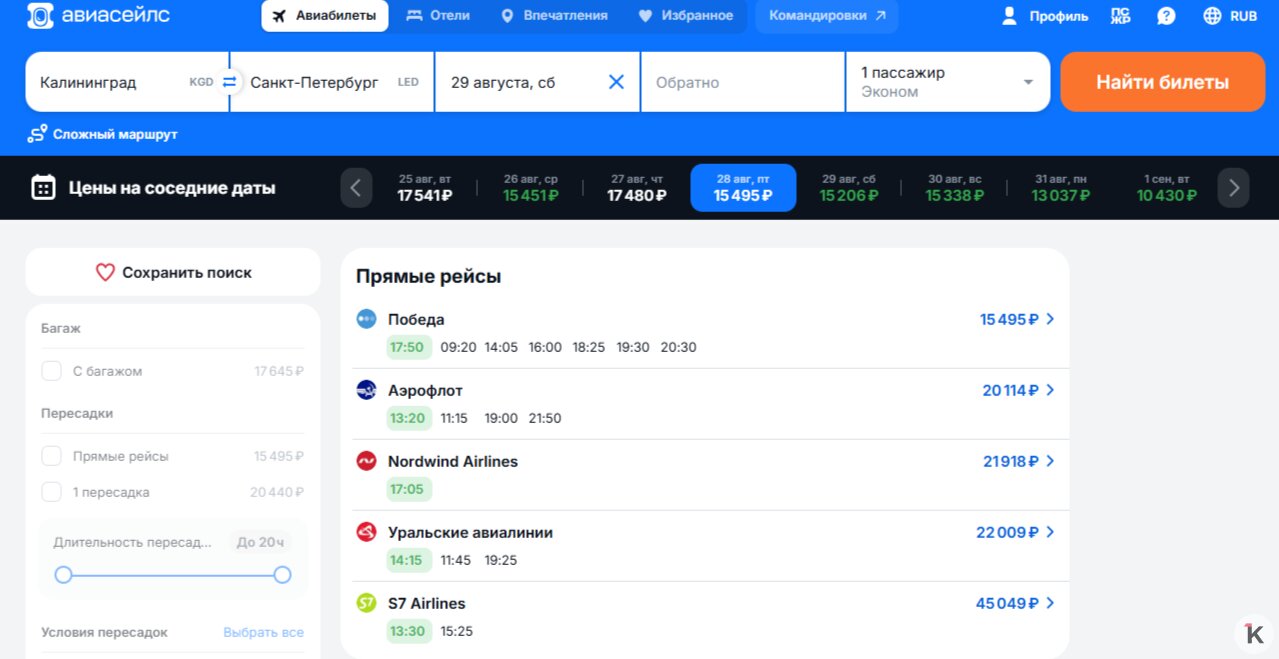Viewport: 1279px width, 659px height.
Task: Click the 'Обратно' return date field
Action: pos(743,82)
